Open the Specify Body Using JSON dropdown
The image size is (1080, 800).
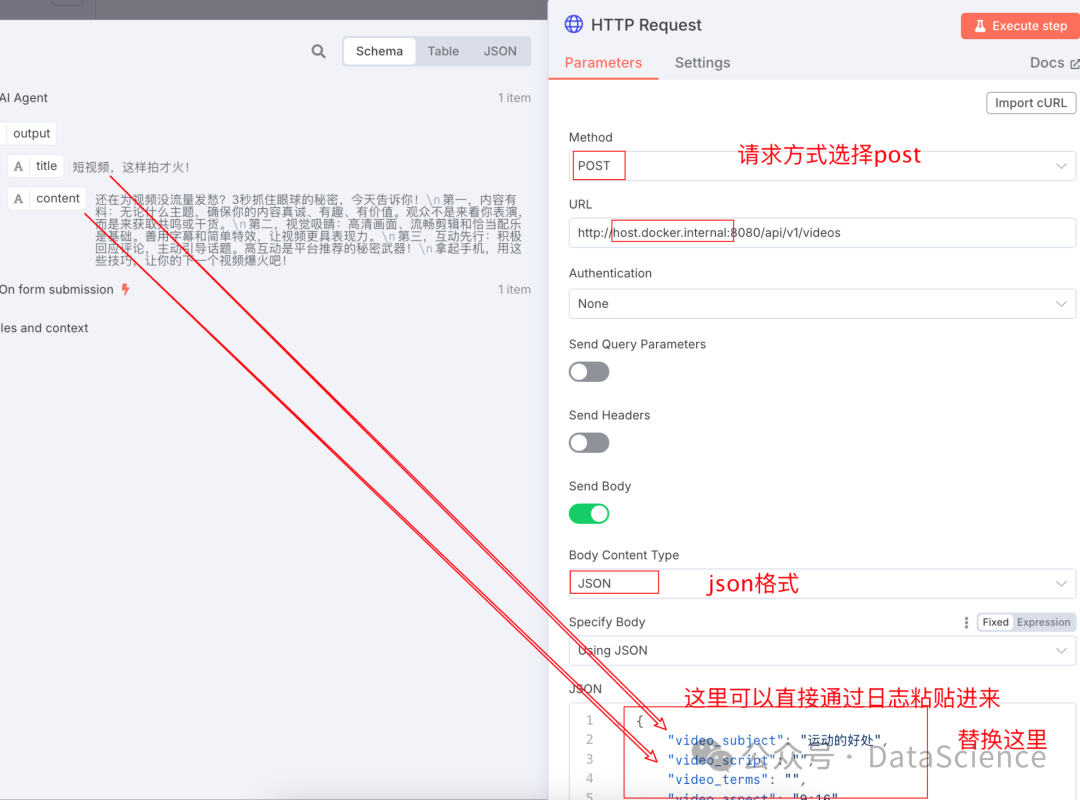[x=822, y=650]
